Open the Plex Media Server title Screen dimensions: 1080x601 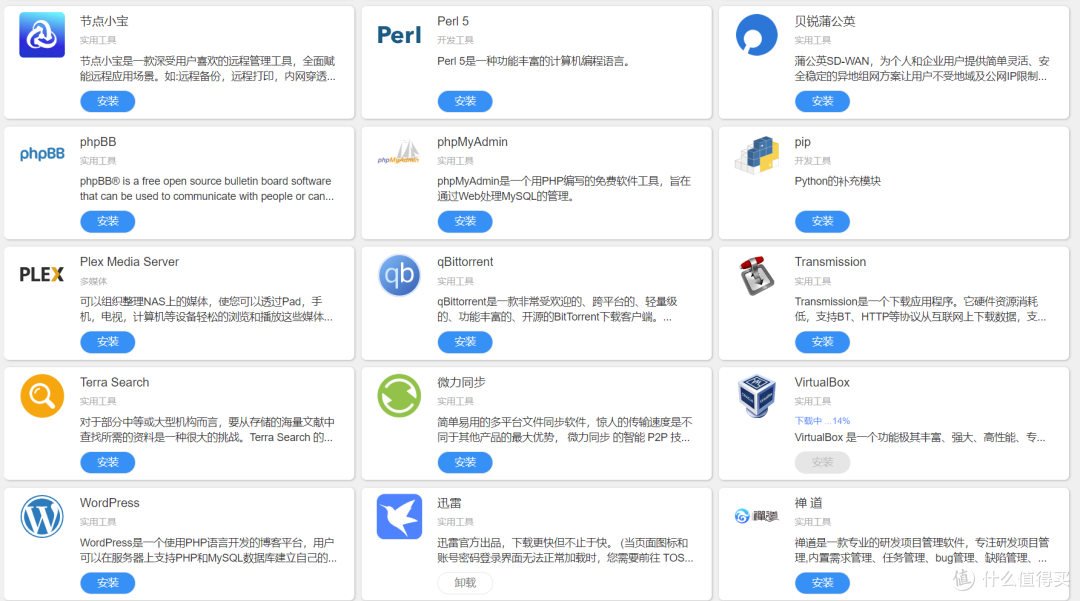click(x=129, y=262)
